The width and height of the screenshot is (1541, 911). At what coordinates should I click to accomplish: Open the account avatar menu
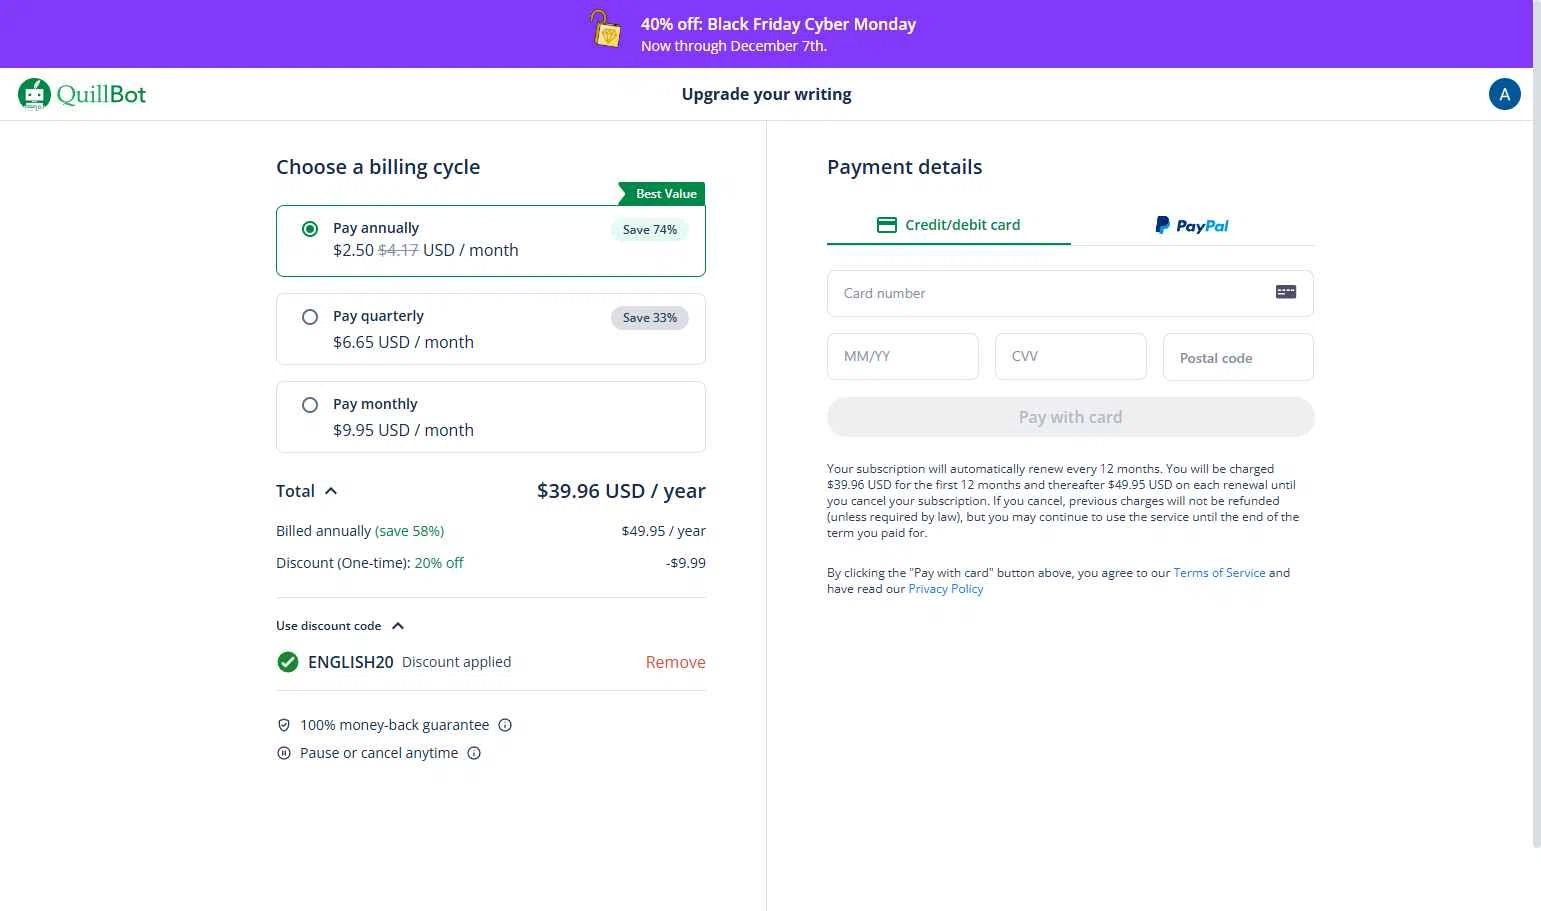[x=1504, y=94]
